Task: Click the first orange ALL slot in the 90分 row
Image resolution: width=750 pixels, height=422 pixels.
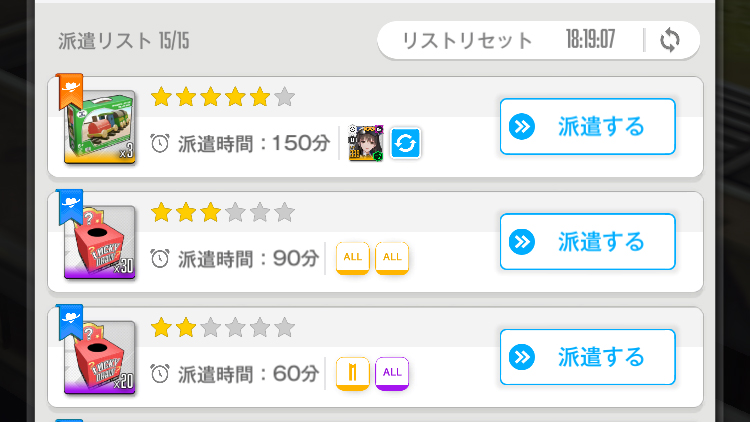Action: [351, 258]
